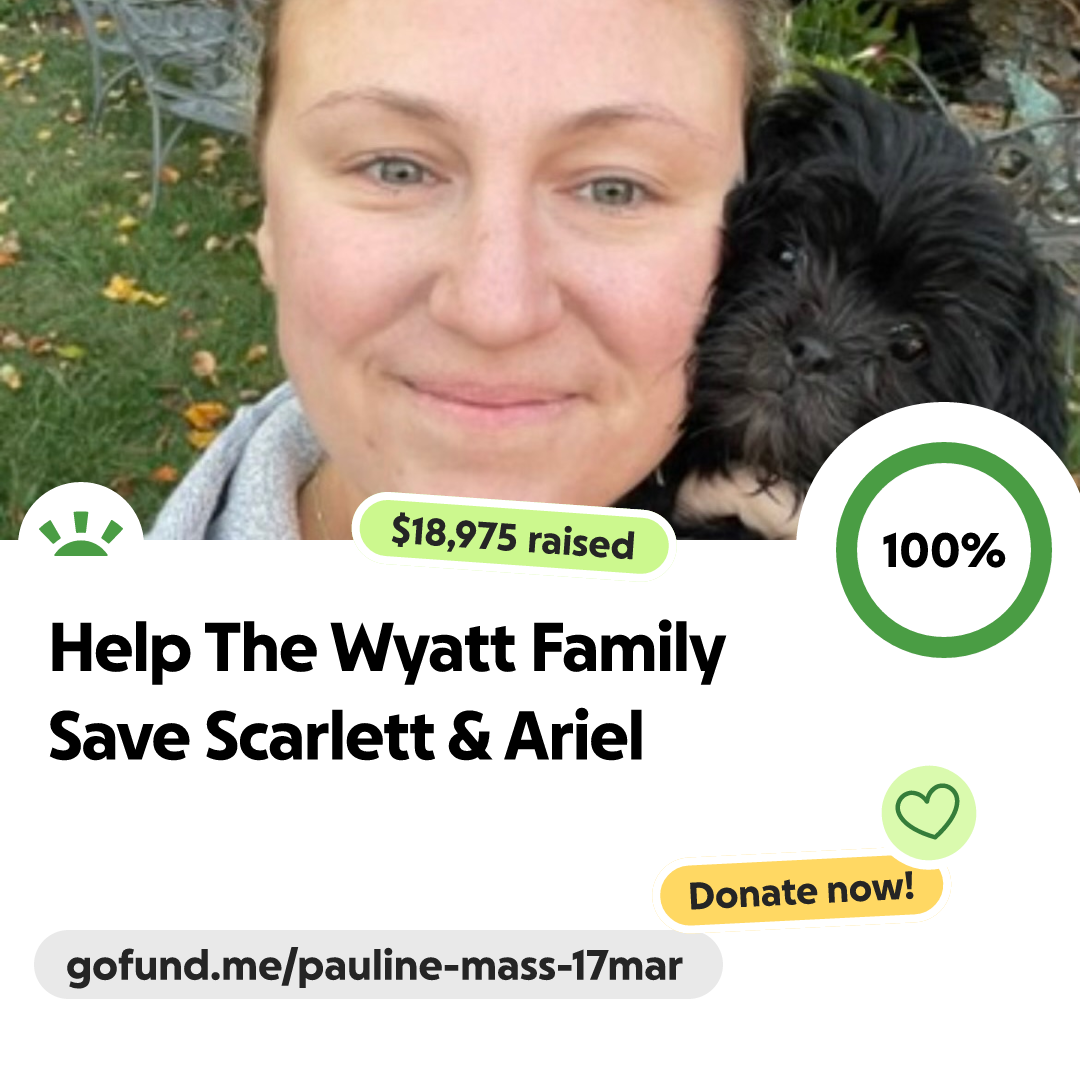Image resolution: width=1080 pixels, height=1080 pixels.
Task: Click the ampersand in the campaign title
Action: coord(469,736)
